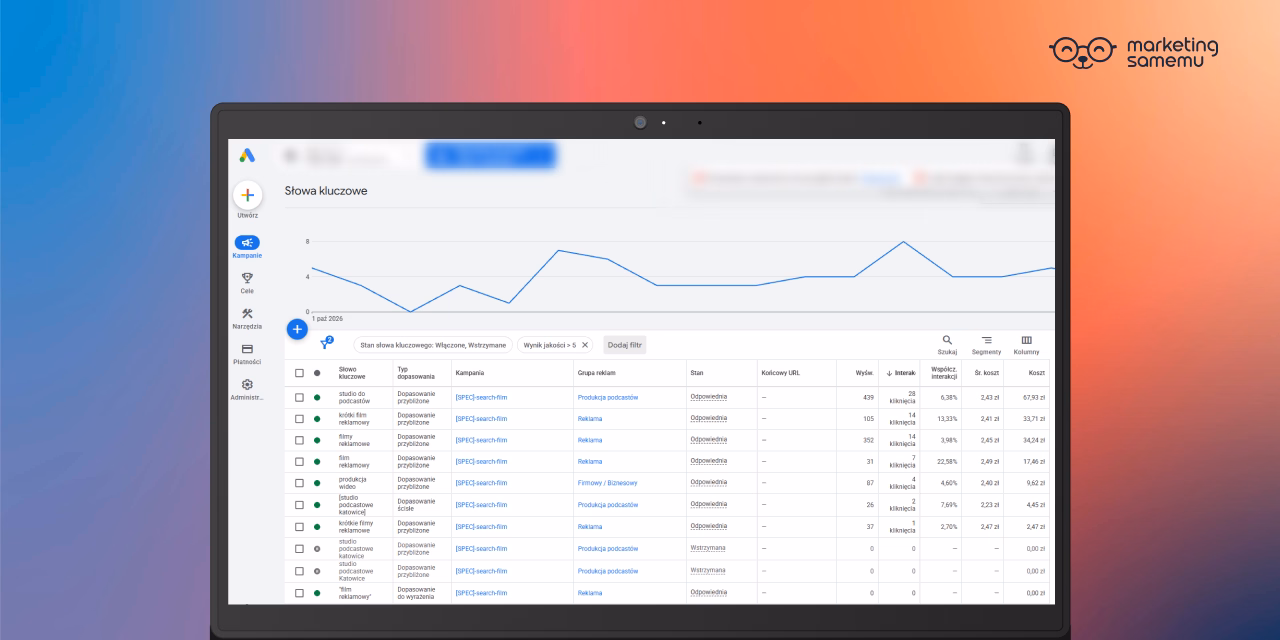Sort by the Interakc. column header
The height and width of the screenshot is (640, 1280).
click(x=900, y=373)
